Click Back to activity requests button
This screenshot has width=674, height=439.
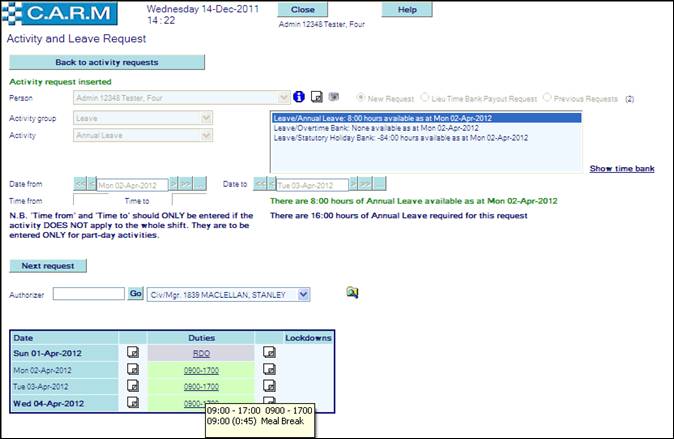click(x=106, y=62)
